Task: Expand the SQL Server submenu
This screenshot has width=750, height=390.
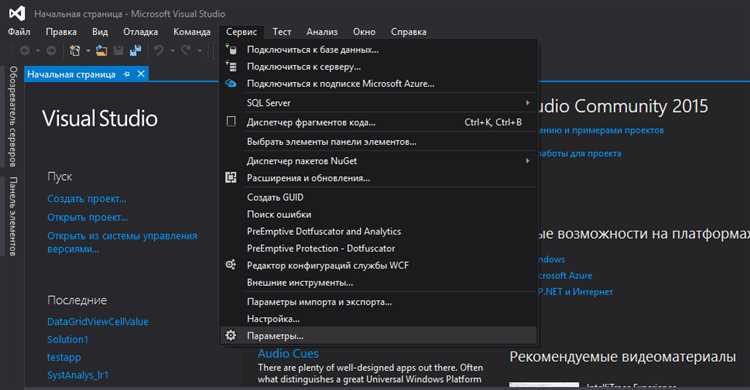Action: pos(379,103)
